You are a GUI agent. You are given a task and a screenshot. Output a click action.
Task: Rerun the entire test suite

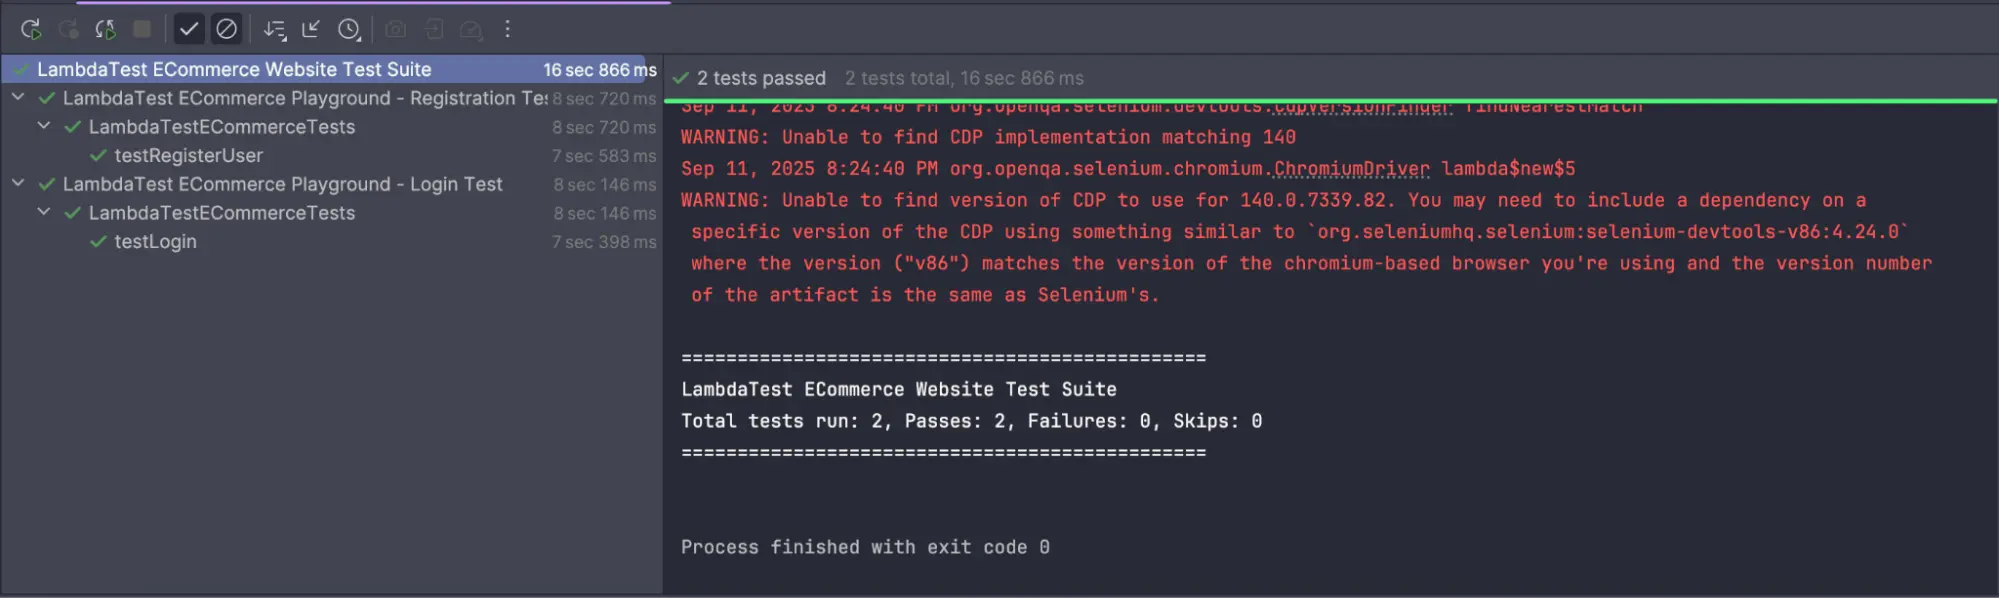(x=30, y=29)
